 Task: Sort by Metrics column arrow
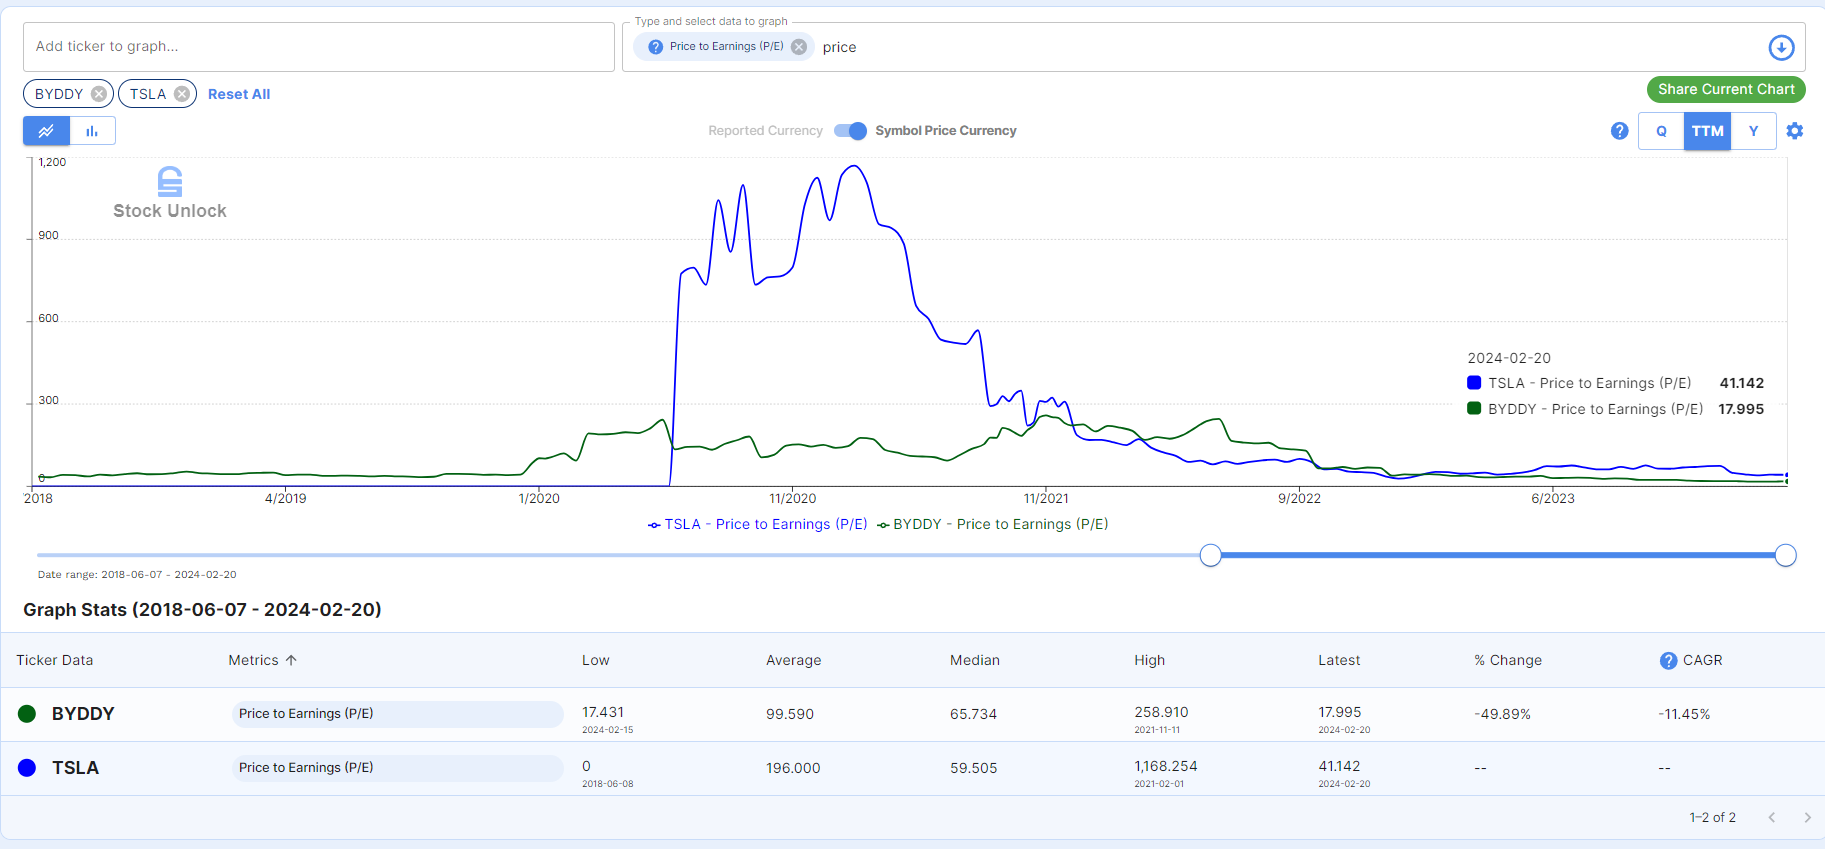(x=291, y=660)
